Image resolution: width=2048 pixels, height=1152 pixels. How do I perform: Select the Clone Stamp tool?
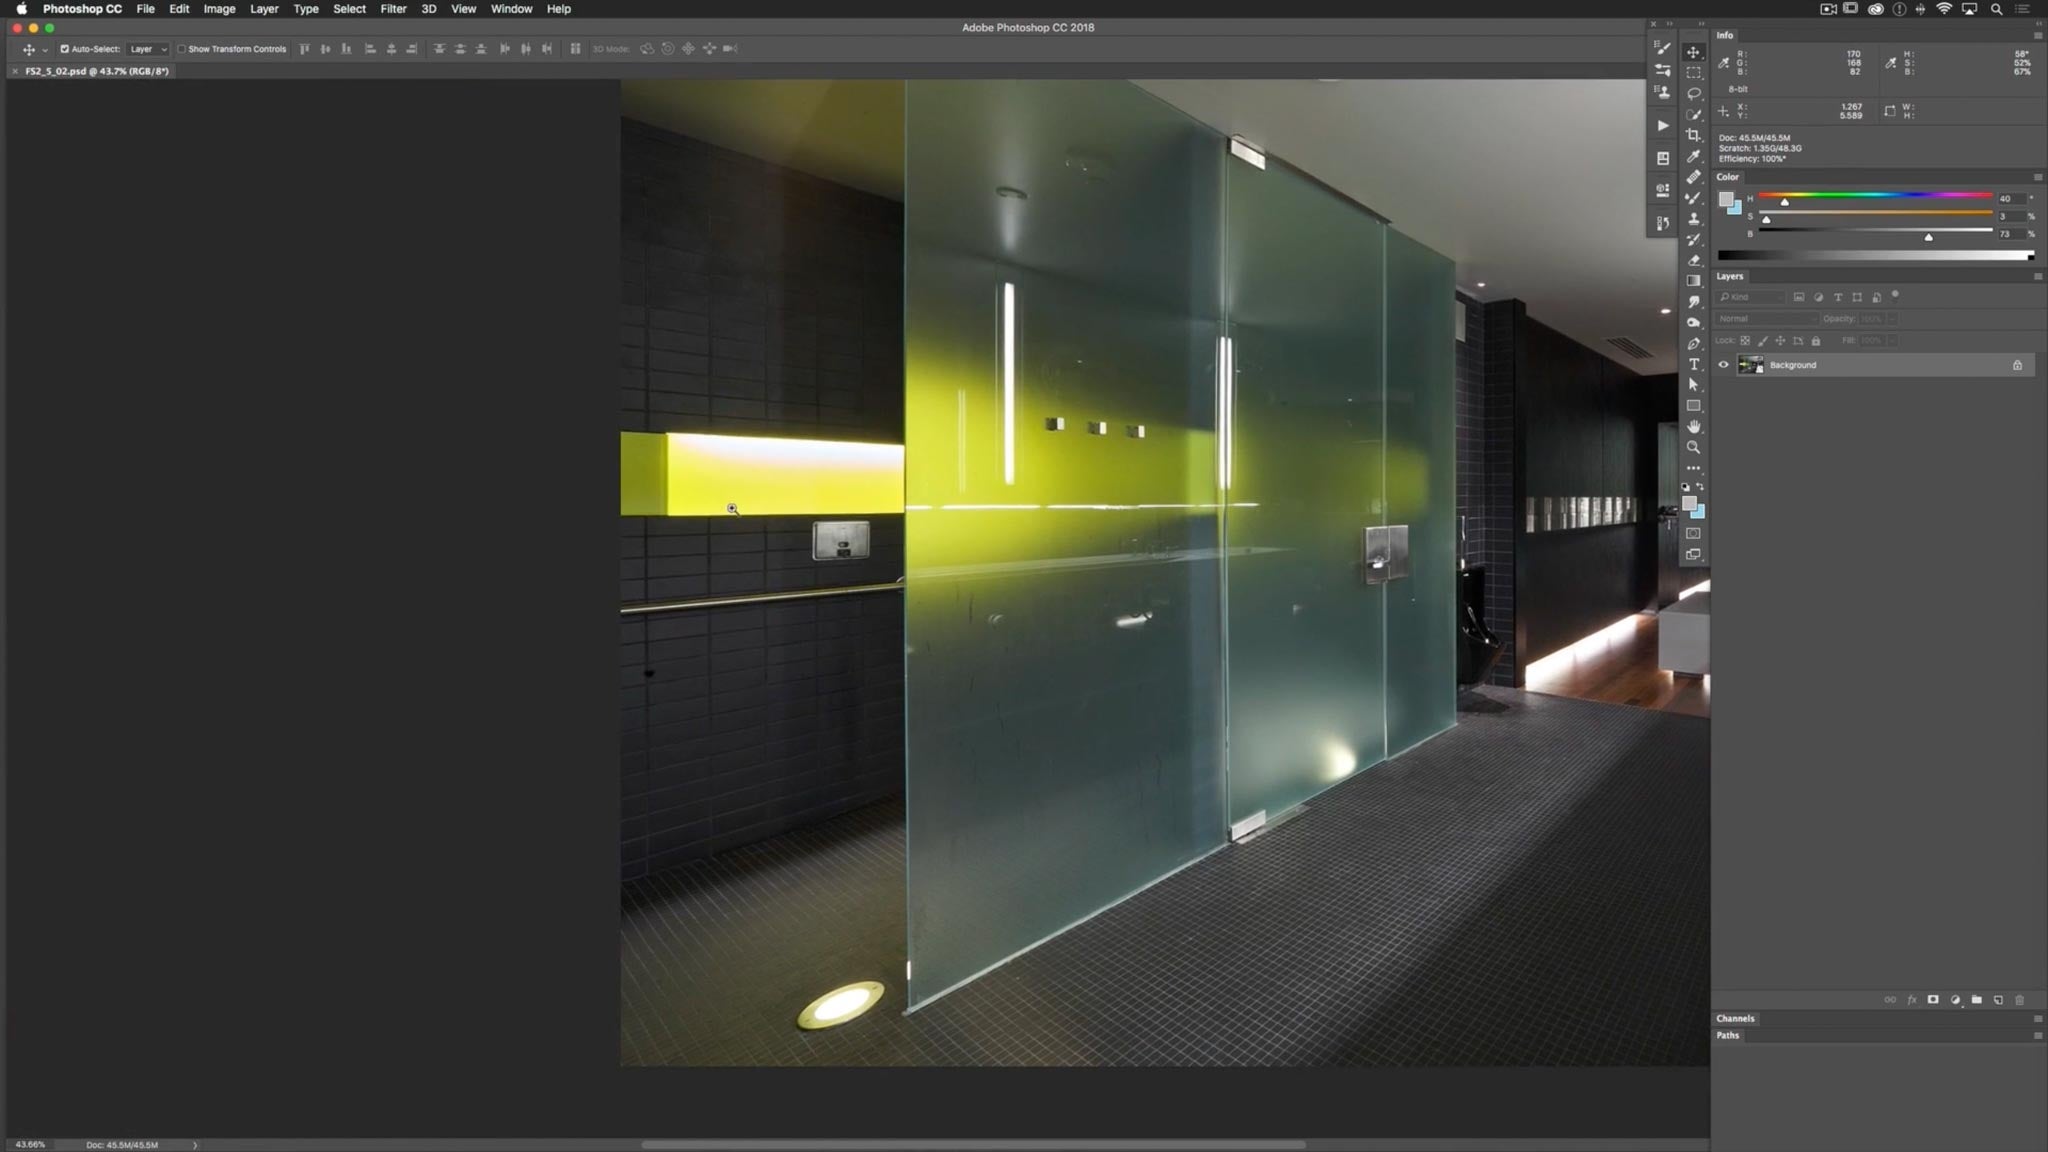(x=1693, y=218)
